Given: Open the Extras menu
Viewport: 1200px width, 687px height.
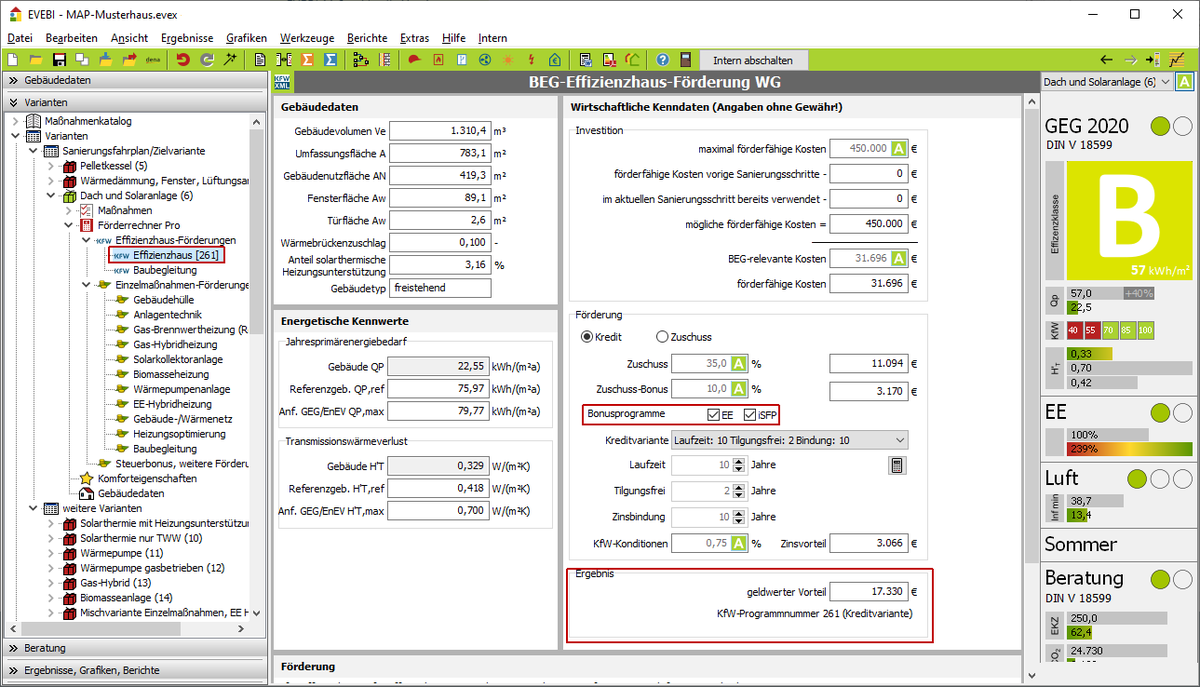Looking at the screenshot, I should click(414, 38).
